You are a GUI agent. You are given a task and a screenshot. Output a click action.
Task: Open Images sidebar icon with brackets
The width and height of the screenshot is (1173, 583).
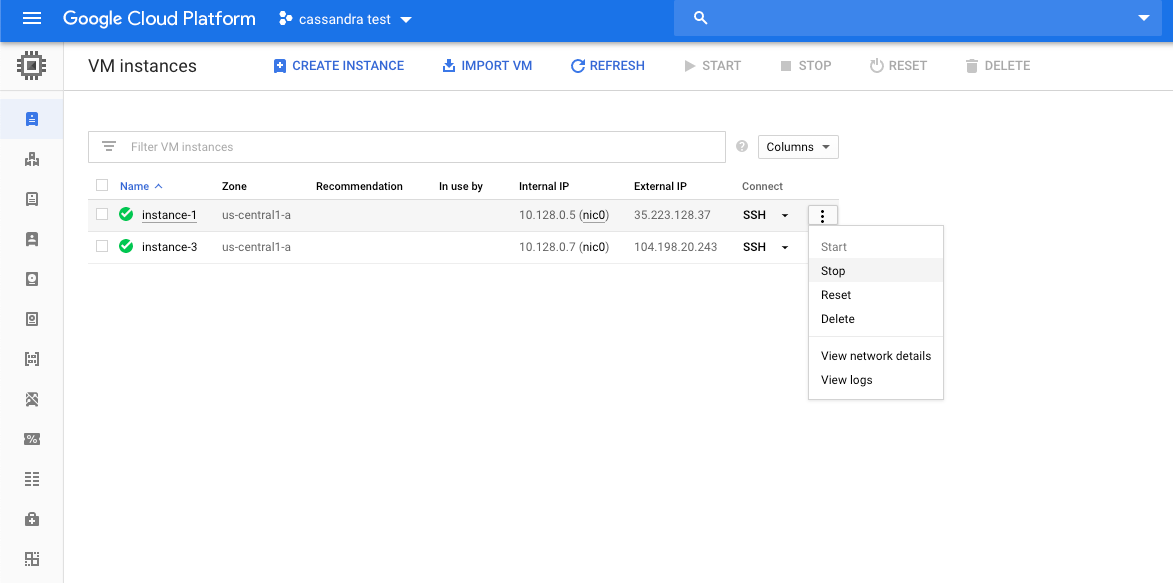(x=31, y=359)
